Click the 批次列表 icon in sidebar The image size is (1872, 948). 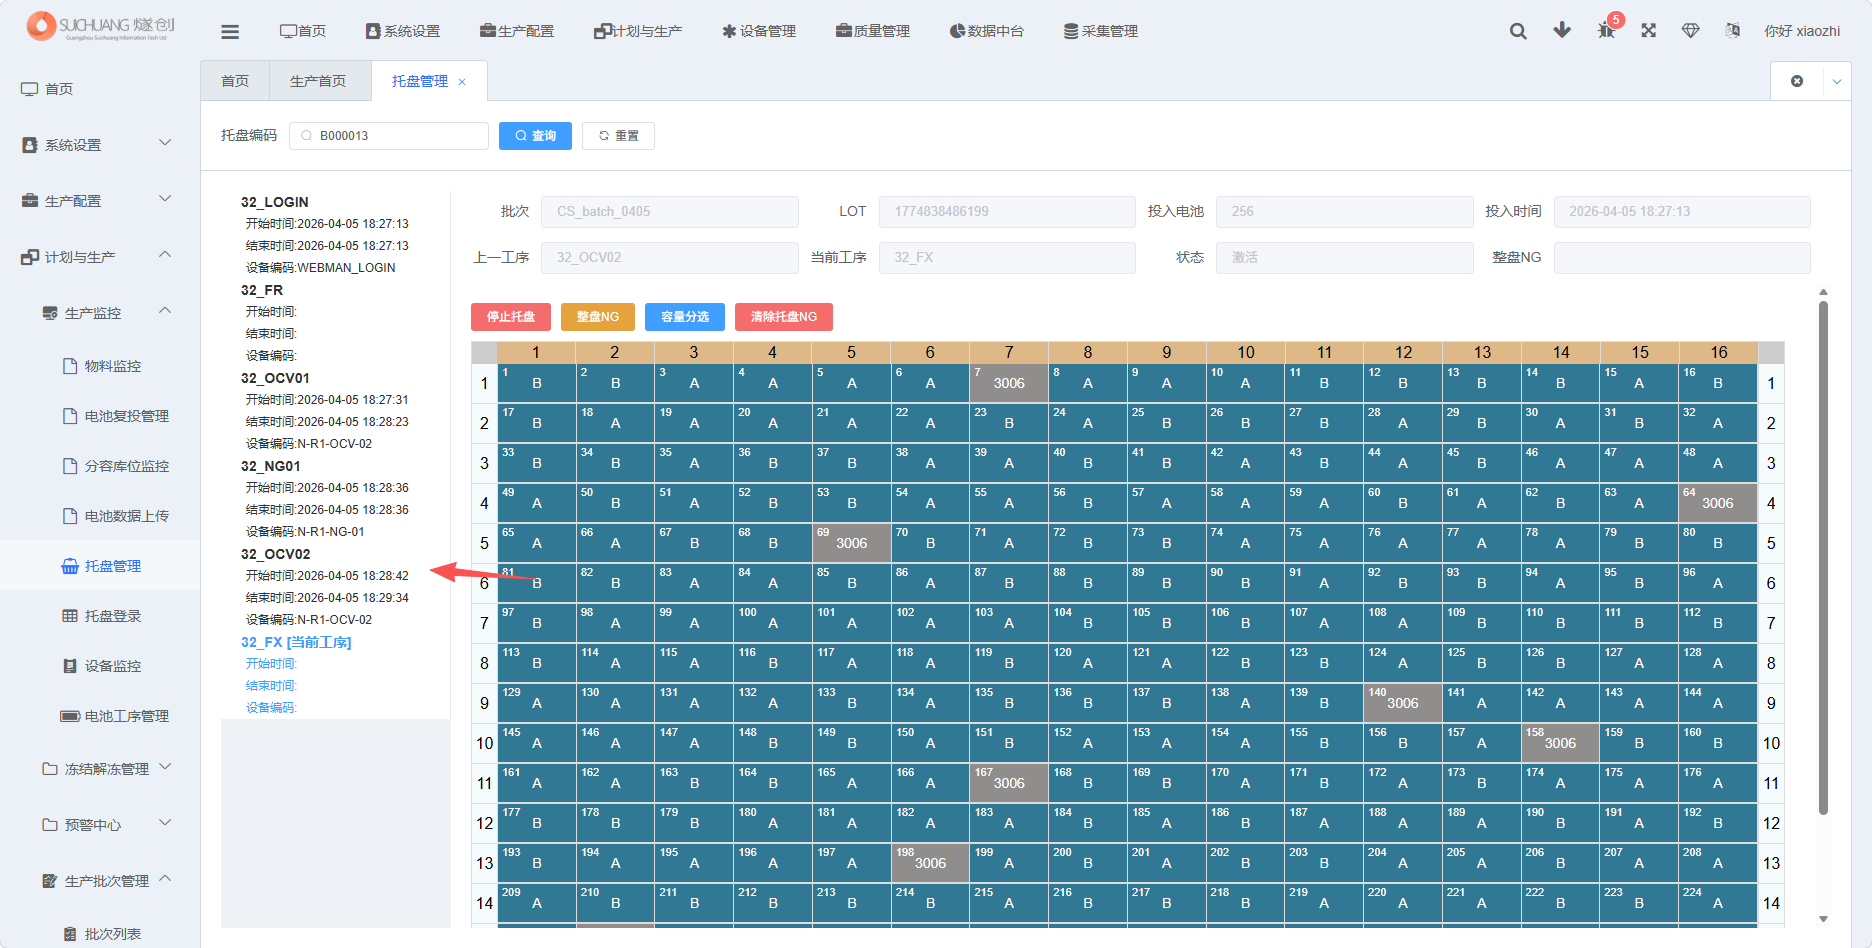point(70,934)
